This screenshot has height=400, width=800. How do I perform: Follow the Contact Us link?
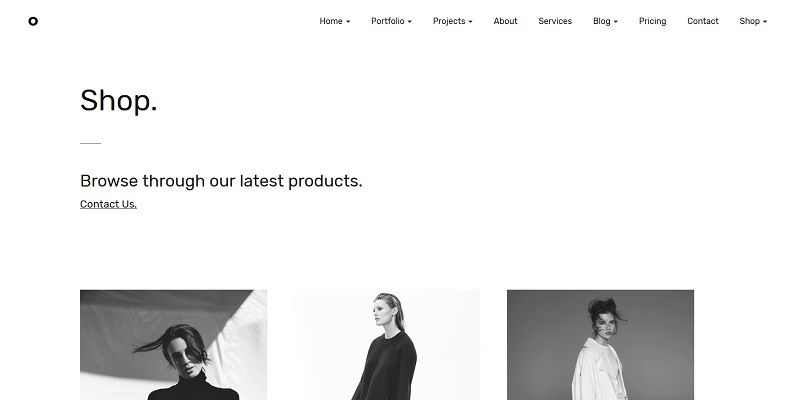tap(108, 204)
